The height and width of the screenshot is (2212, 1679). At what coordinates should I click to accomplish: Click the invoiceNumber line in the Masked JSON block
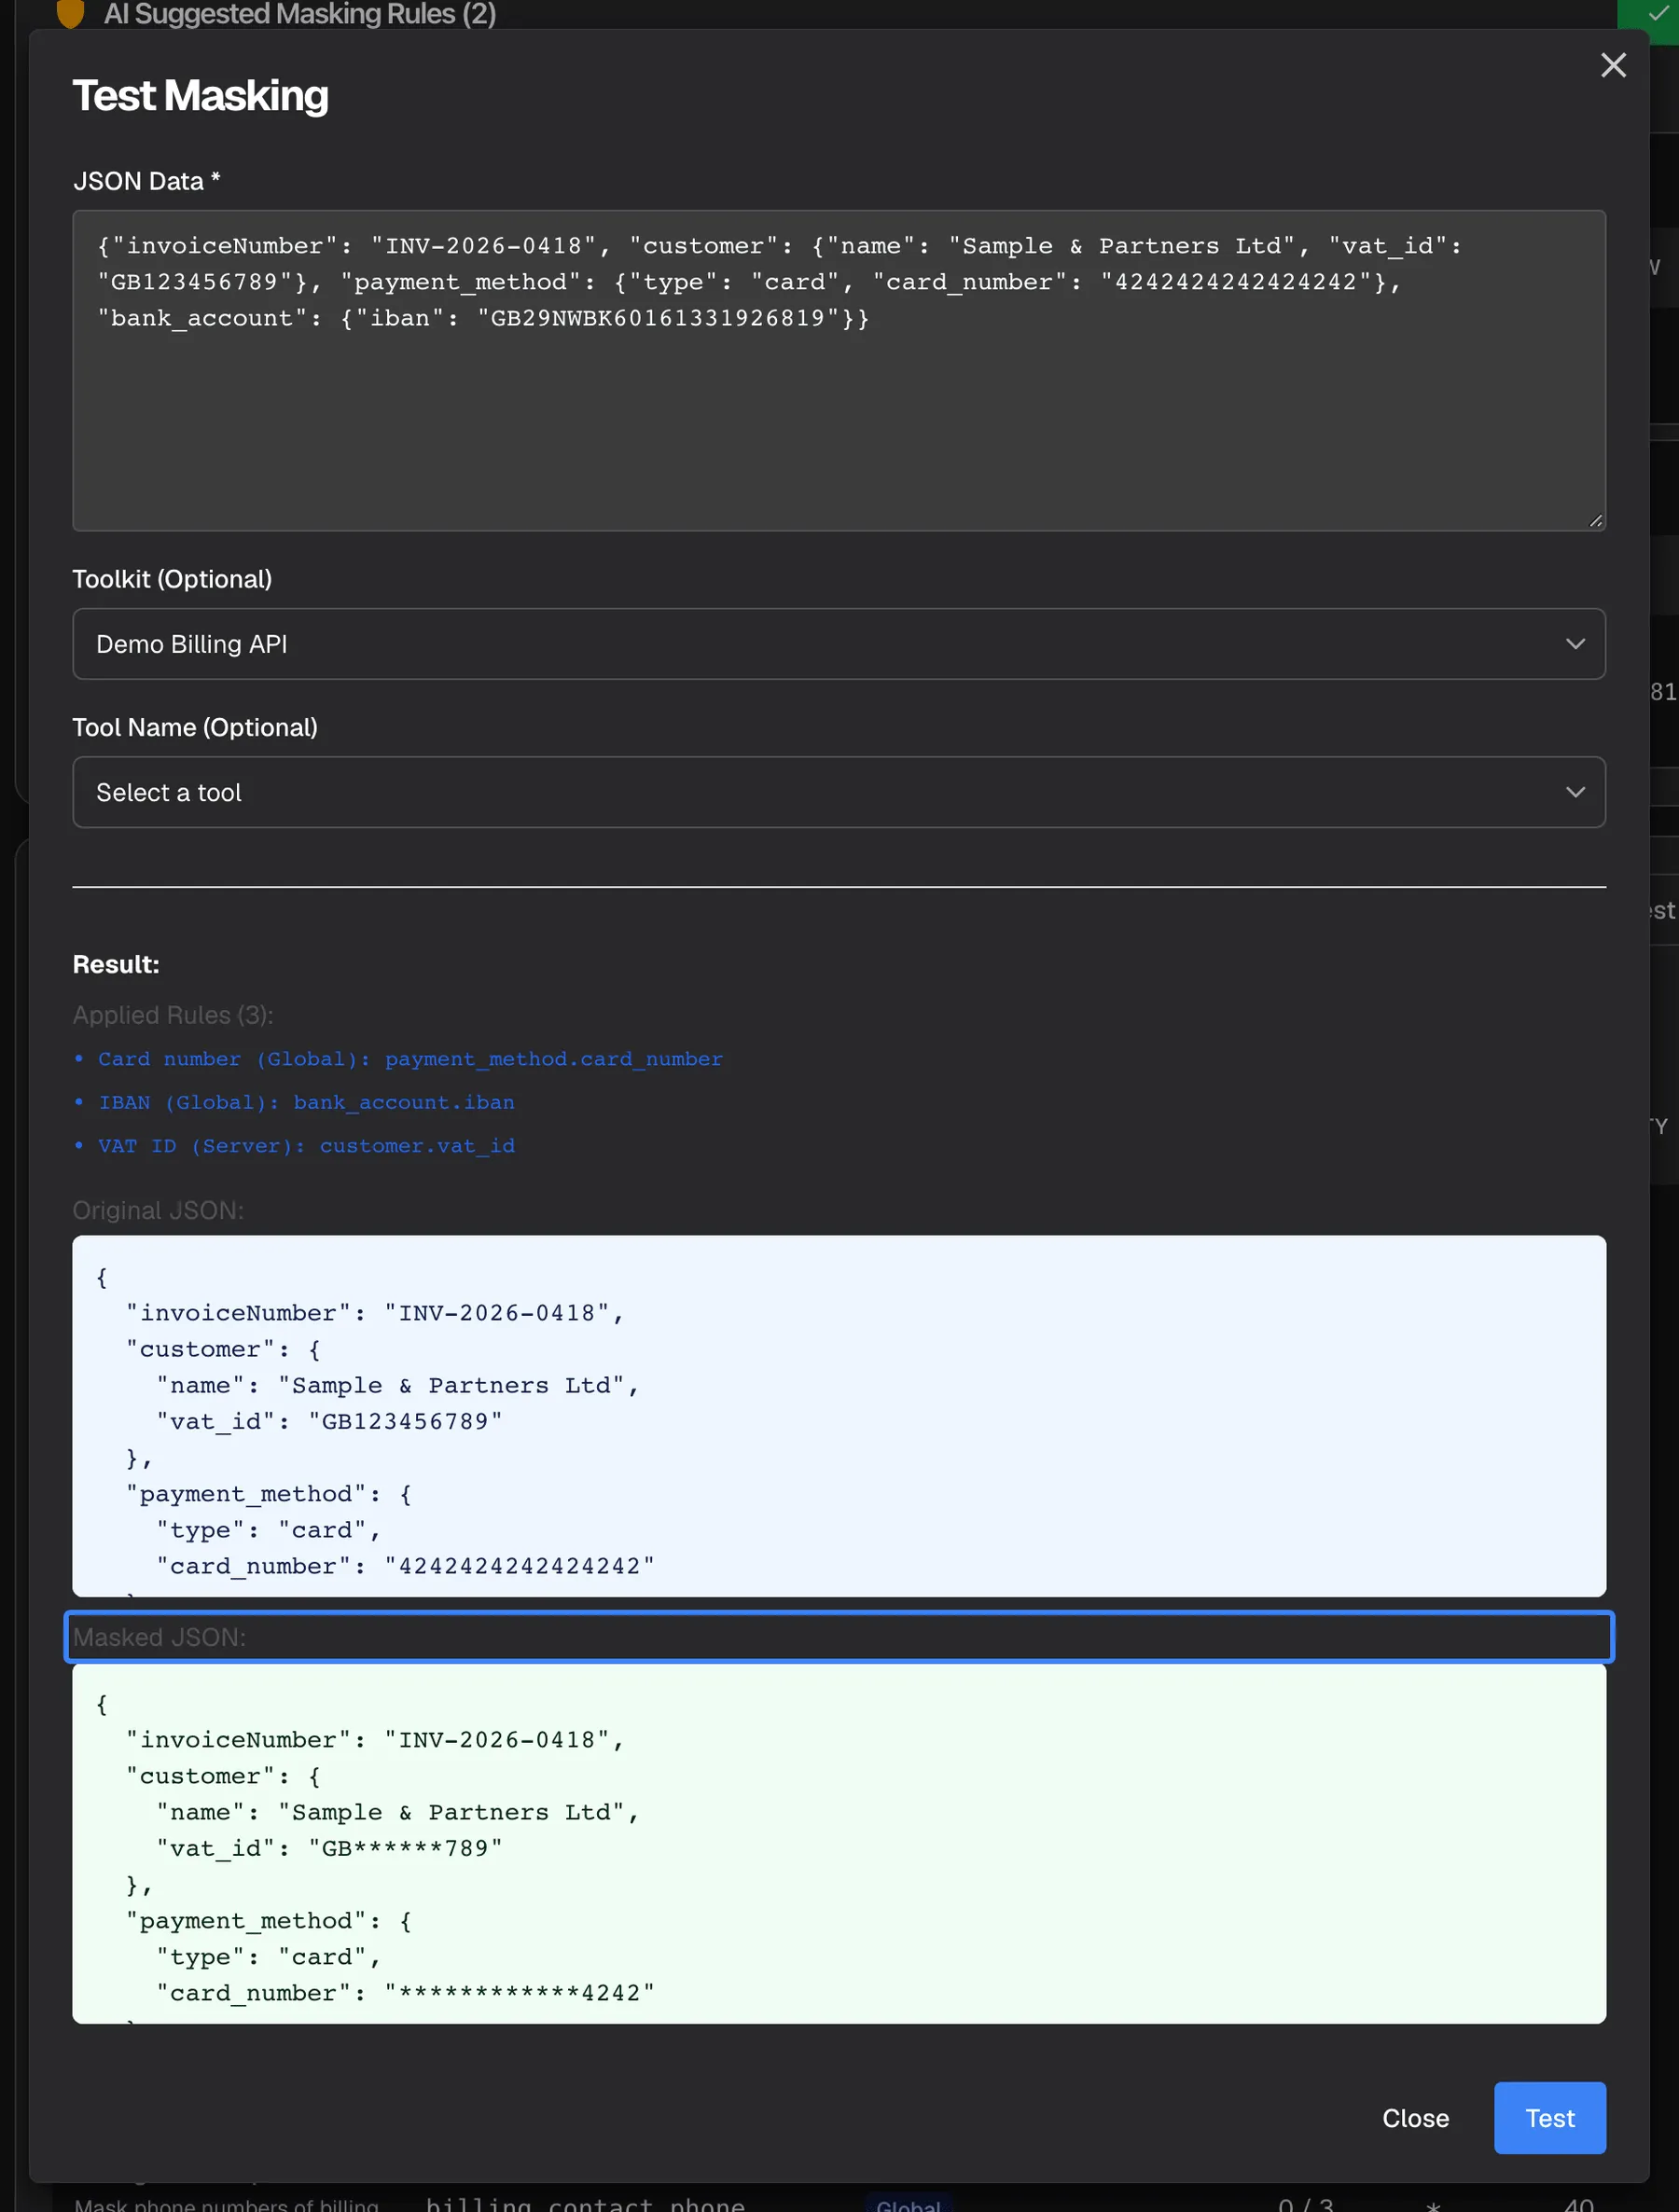coord(375,1740)
